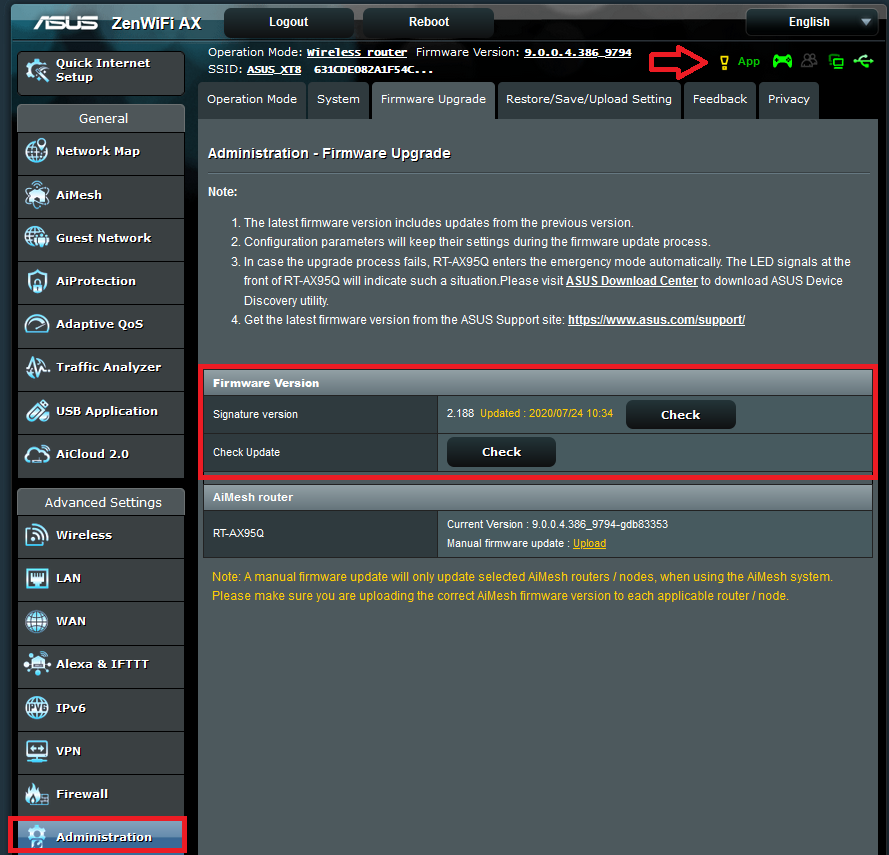The image size is (889, 855).
Task: Open the Feedback tab
Action: coord(720,100)
